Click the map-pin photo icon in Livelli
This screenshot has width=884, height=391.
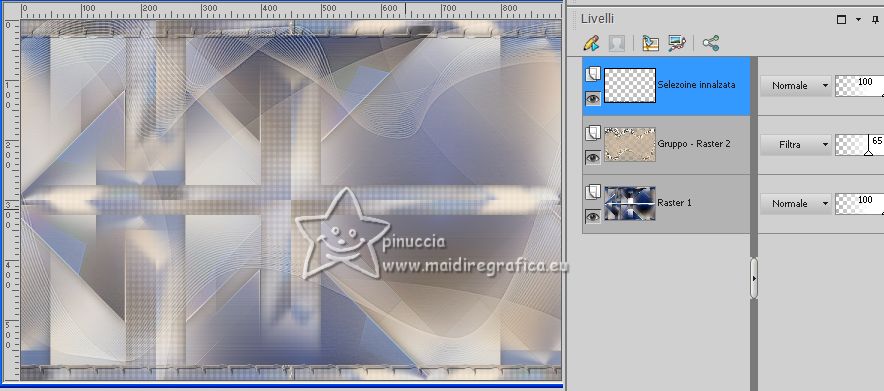coord(651,43)
